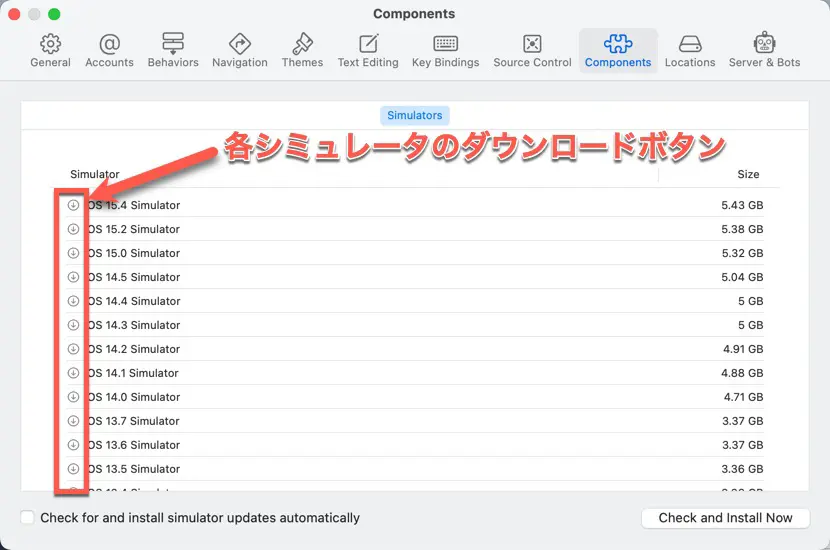Viewport: 830px width, 550px height.
Task: Click the 5.32 GB size value
Action: (742, 253)
